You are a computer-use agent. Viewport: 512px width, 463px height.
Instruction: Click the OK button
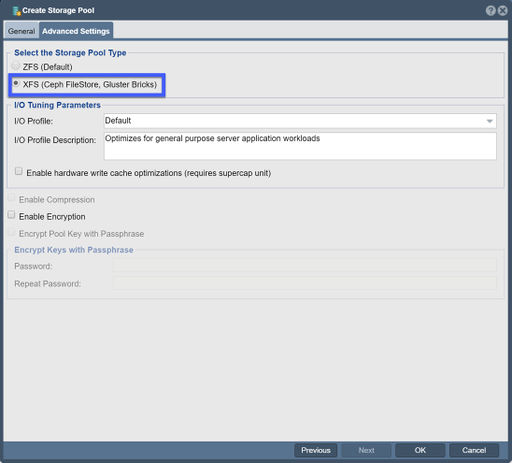420,450
